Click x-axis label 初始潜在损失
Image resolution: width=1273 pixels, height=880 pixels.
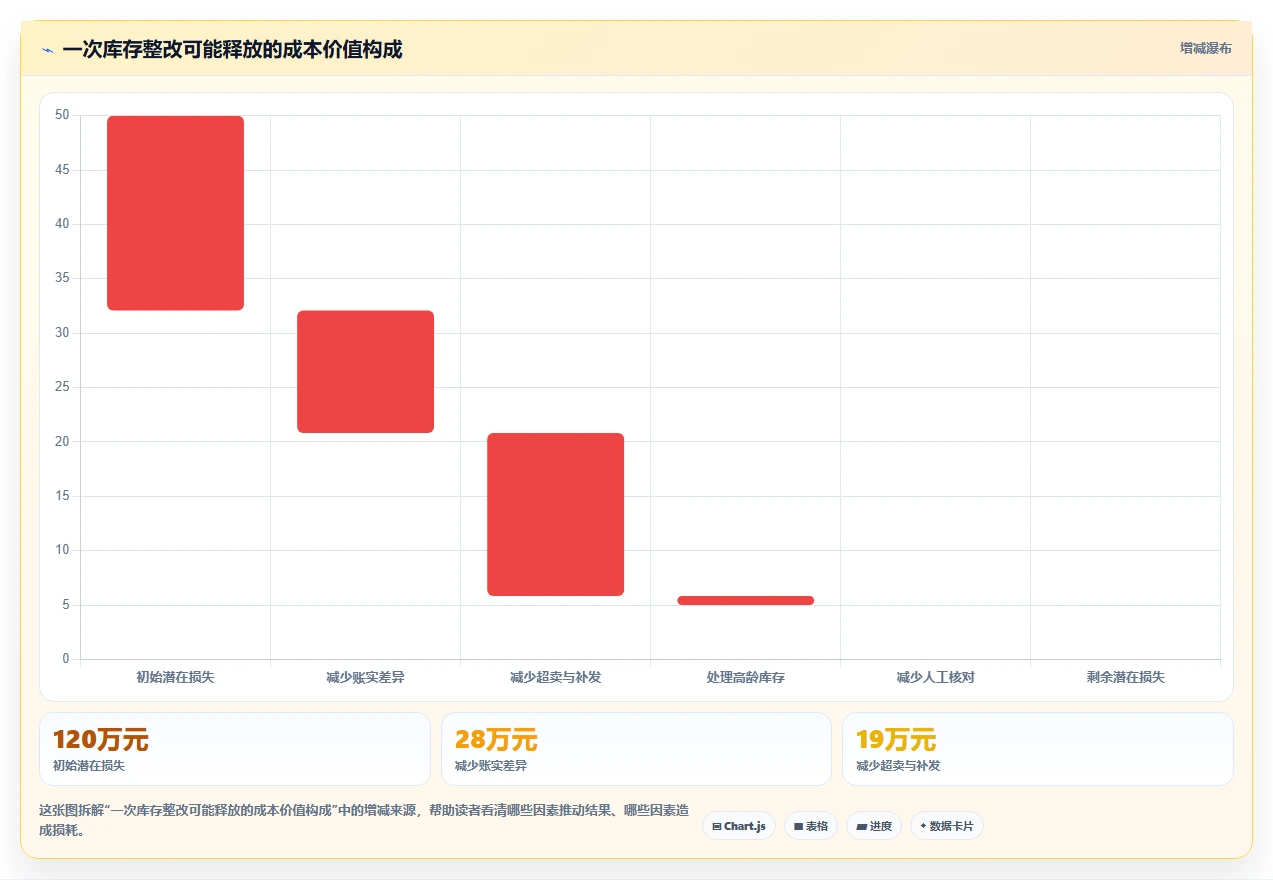175,677
